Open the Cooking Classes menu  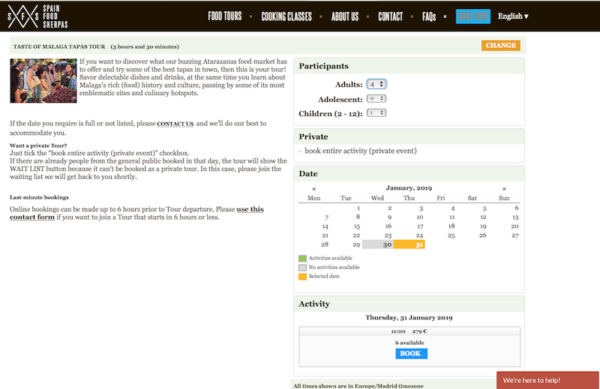286,16
